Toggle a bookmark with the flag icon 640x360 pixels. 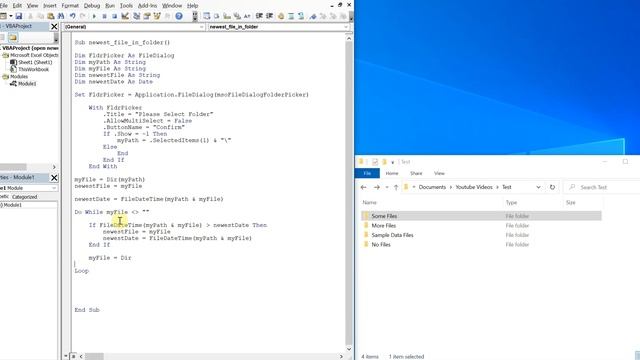(313, 16)
